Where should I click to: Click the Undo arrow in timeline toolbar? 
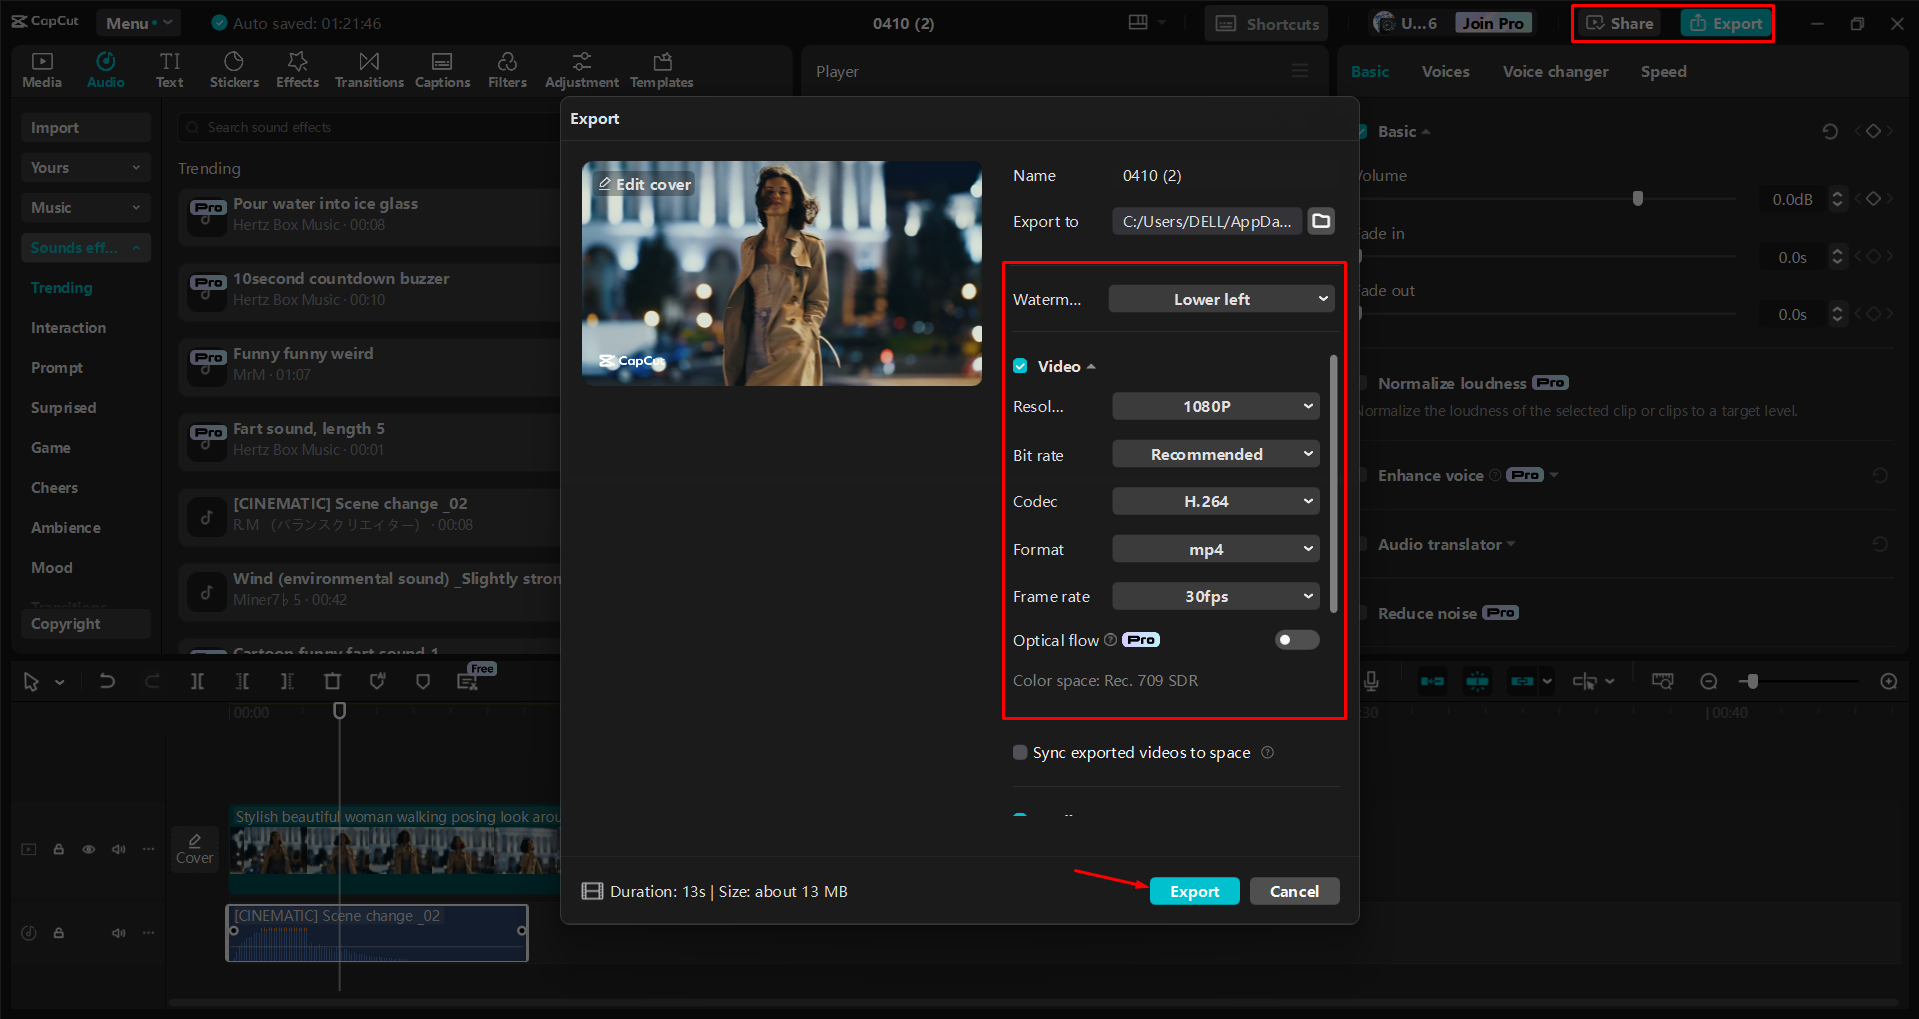107,681
